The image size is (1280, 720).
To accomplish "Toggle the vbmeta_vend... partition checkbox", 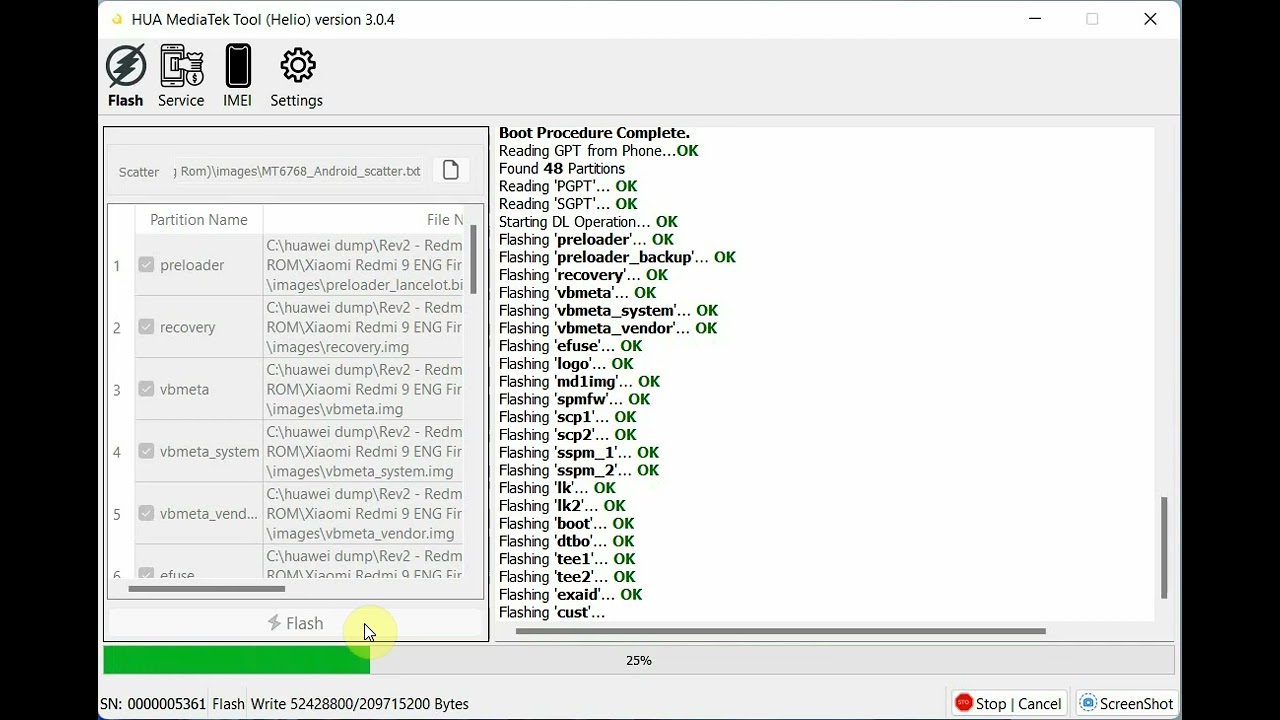I will (146, 513).
